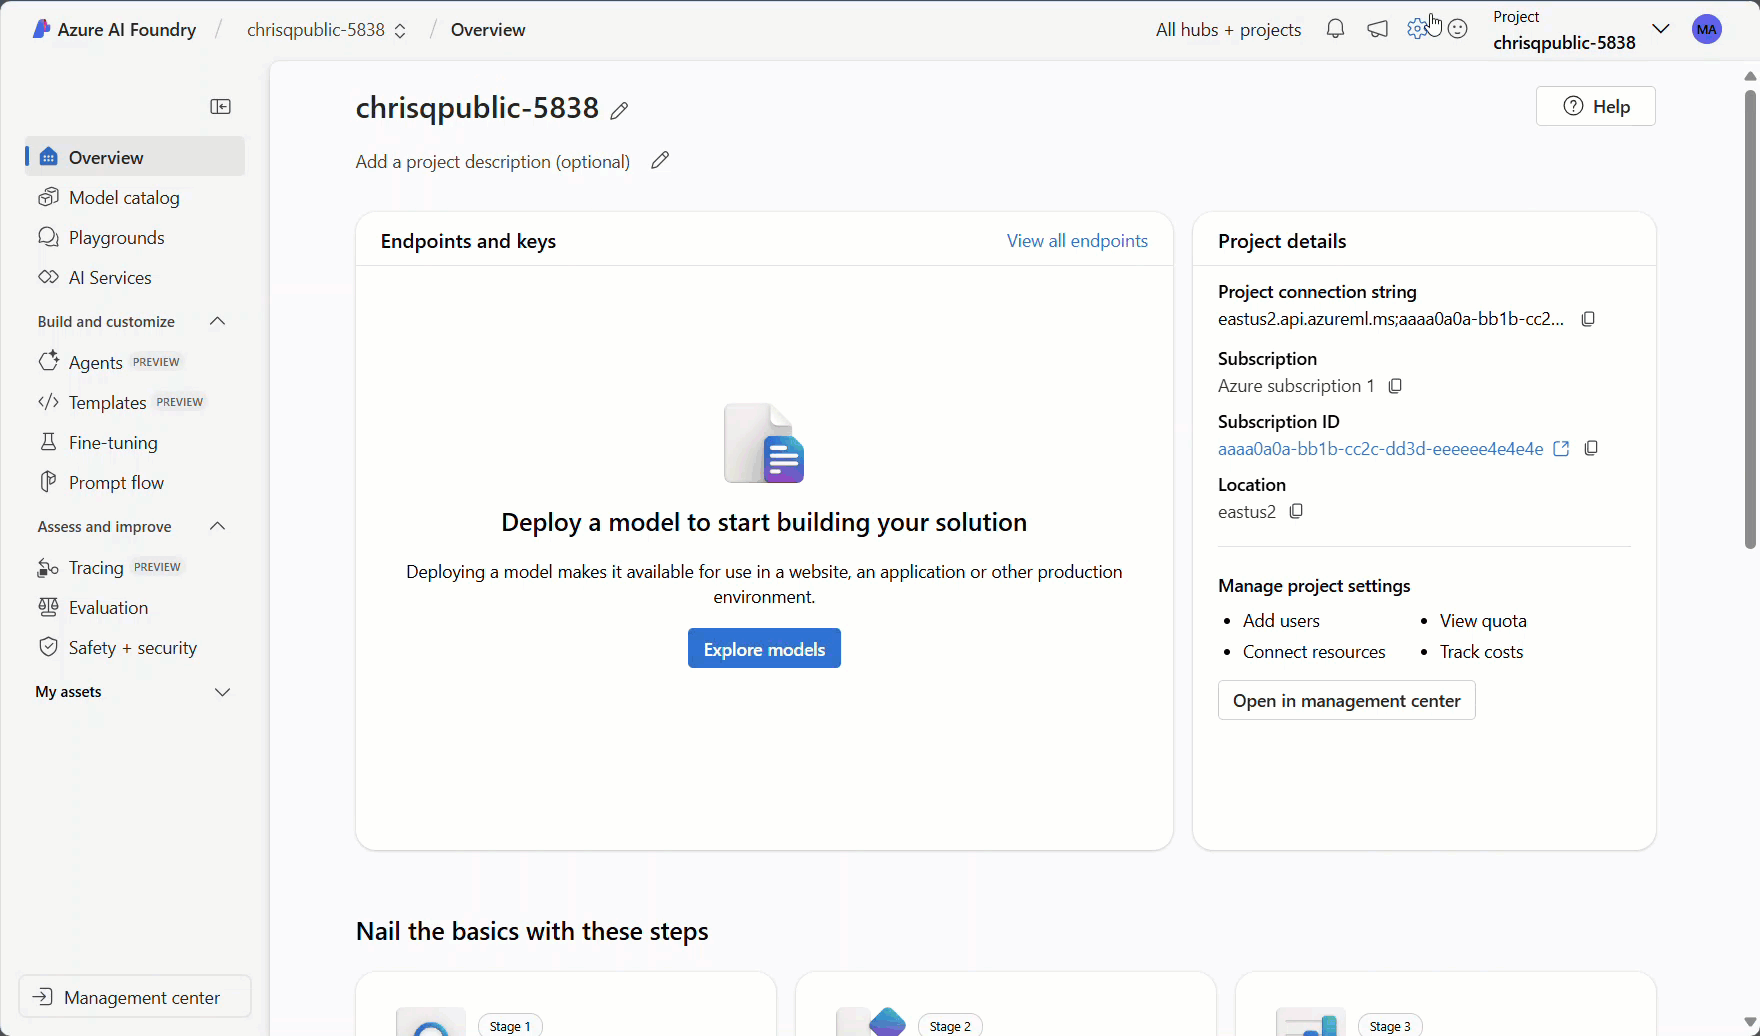Click the Explore models button
The height and width of the screenshot is (1036, 1760).
coord(764,649)
